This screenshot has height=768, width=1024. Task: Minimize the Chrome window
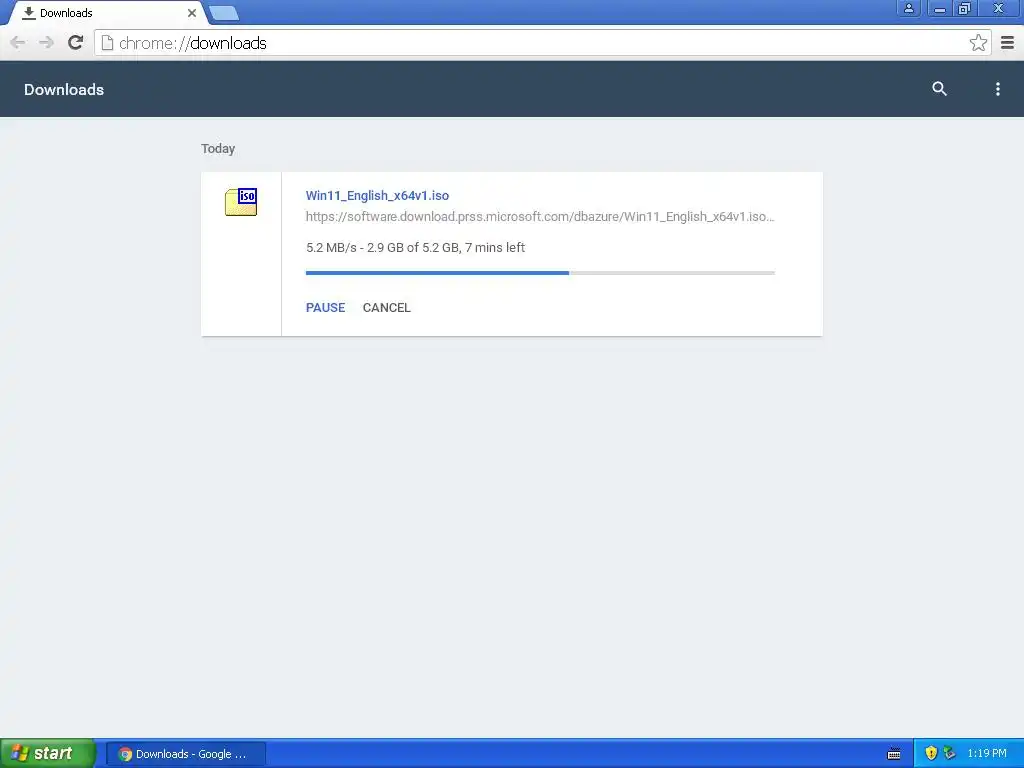click(940, 8)
